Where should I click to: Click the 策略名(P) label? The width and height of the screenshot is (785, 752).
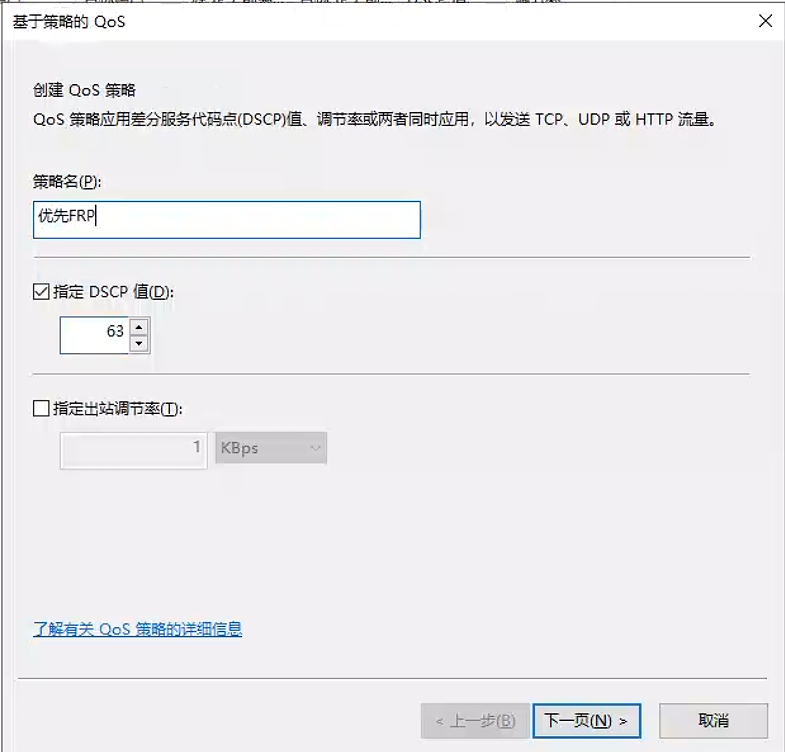pyautogui.click(x=67, y=181)
